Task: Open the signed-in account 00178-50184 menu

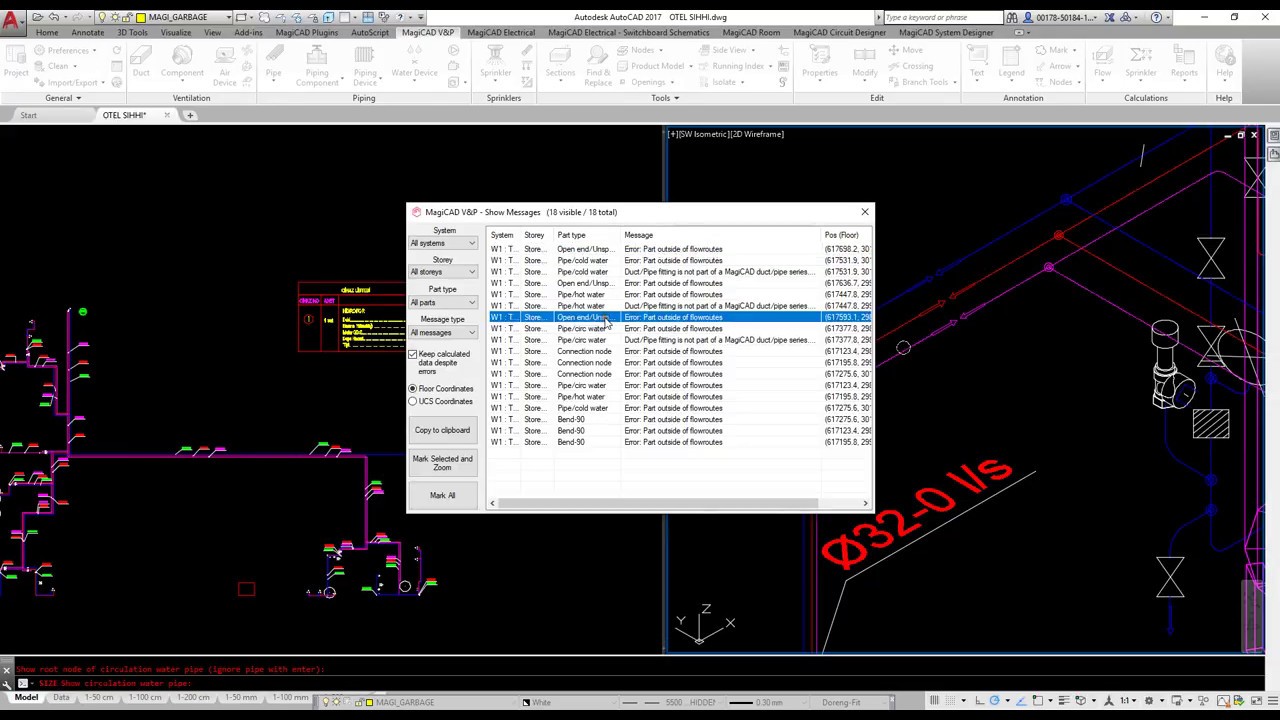Action: click(x=1068, y=17)
